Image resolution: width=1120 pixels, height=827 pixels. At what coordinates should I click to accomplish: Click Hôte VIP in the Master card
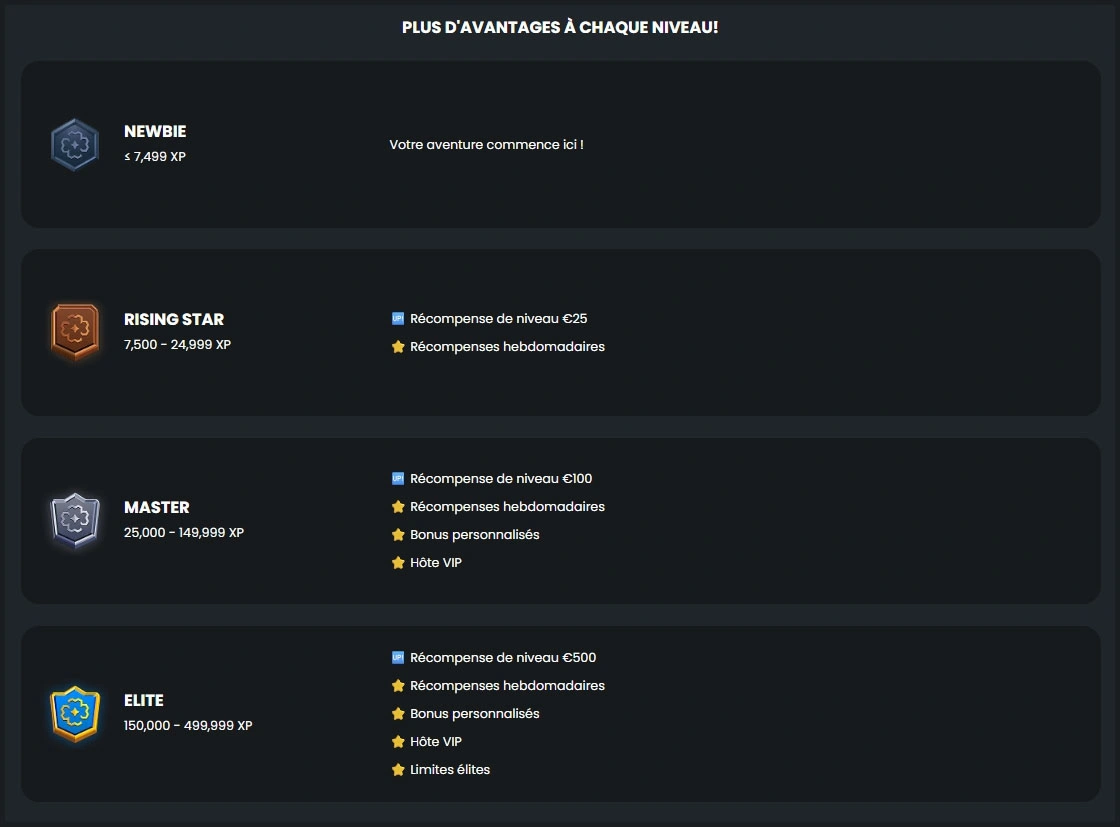pyautogui.click(x=436, y=563)
